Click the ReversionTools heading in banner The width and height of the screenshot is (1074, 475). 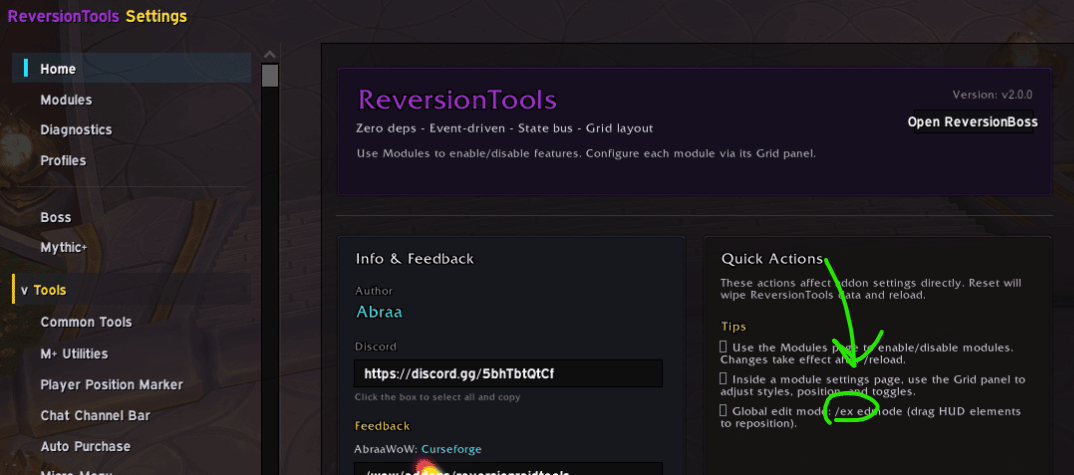click(458, 100)
